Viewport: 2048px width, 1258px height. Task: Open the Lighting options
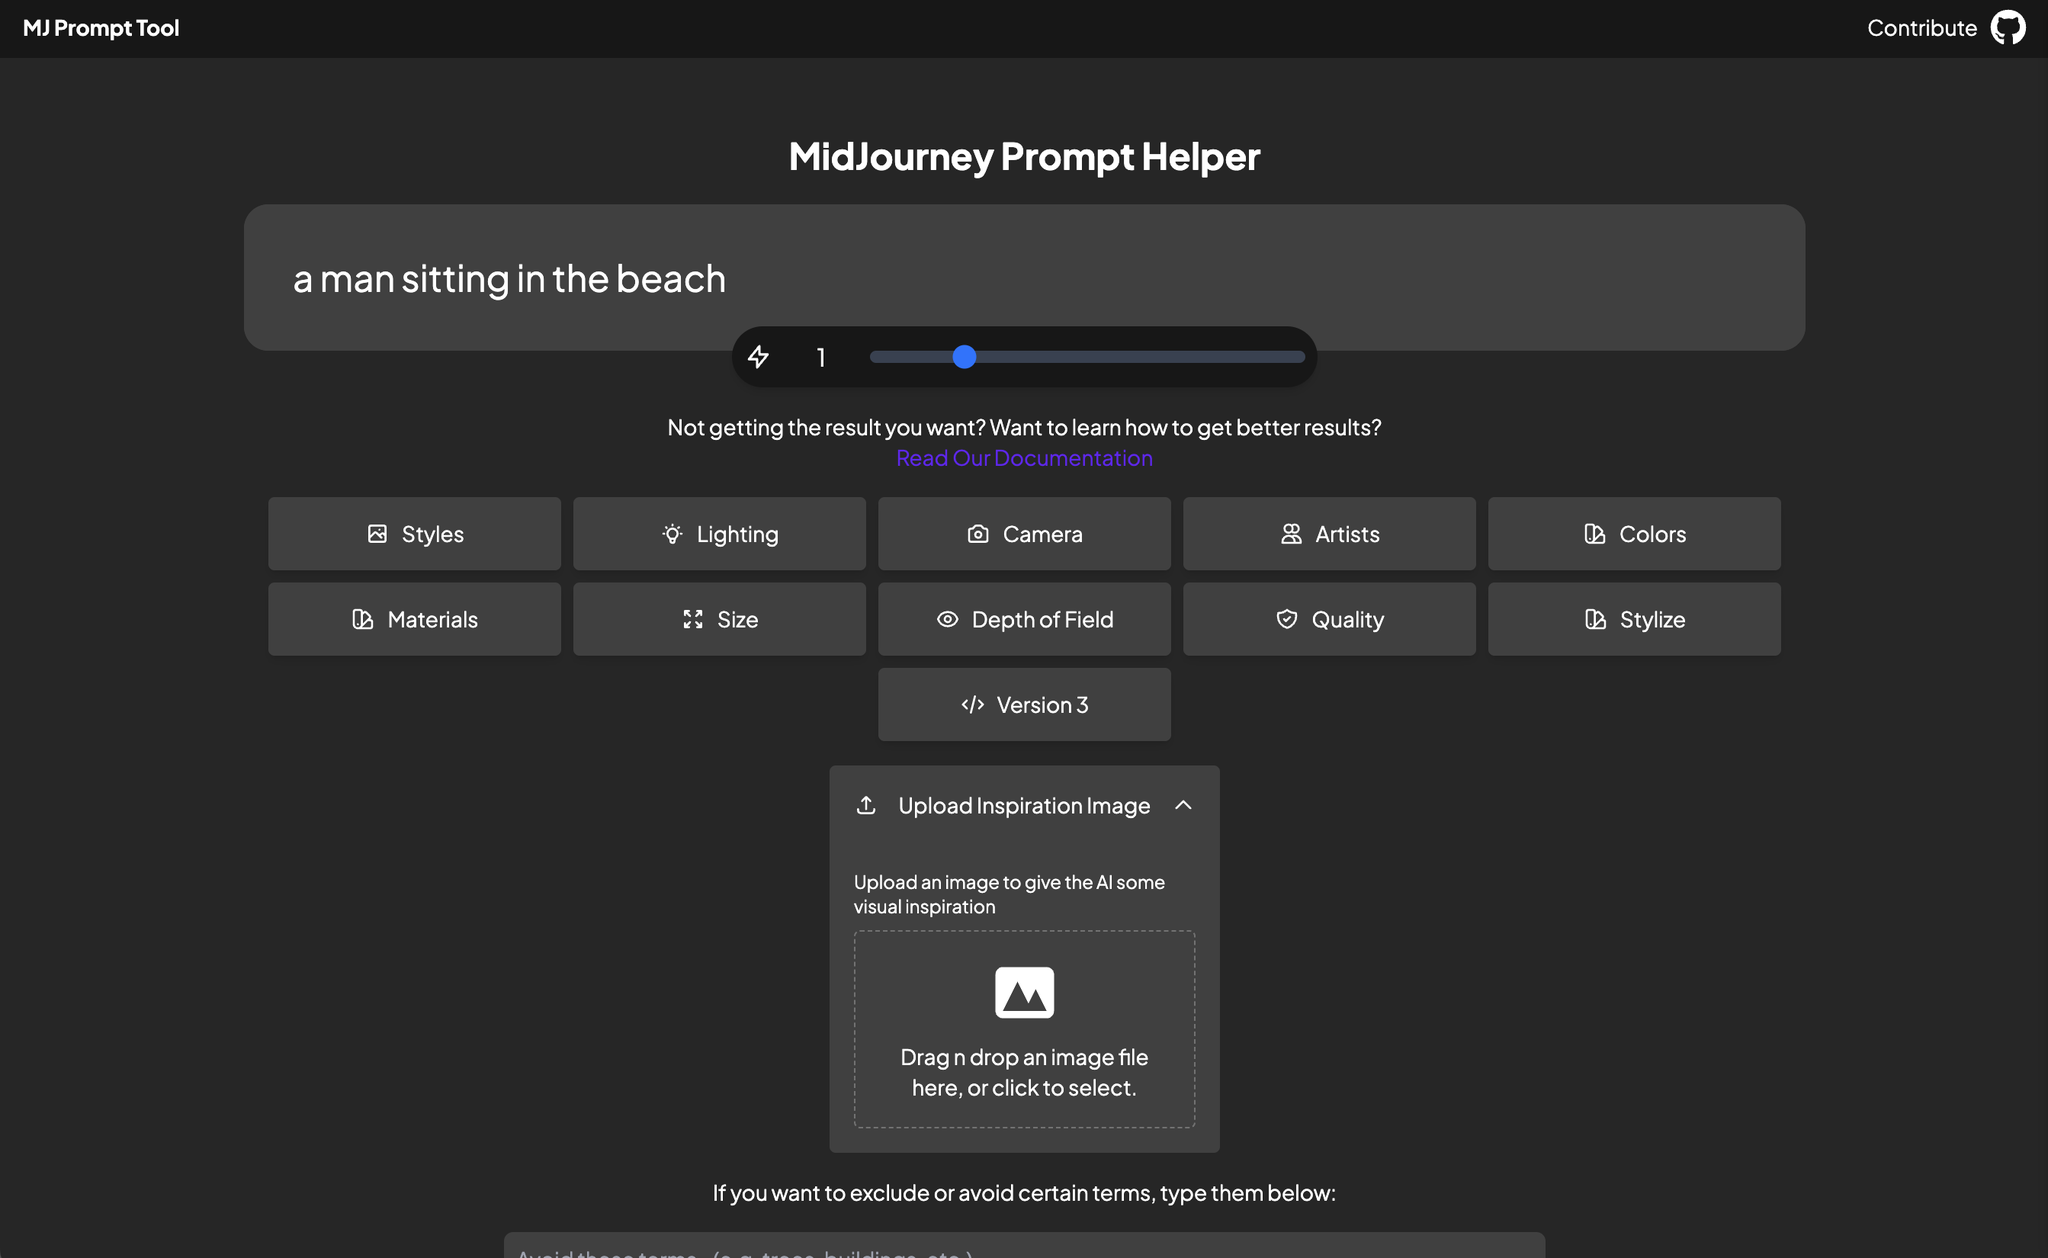coord(719,534)
